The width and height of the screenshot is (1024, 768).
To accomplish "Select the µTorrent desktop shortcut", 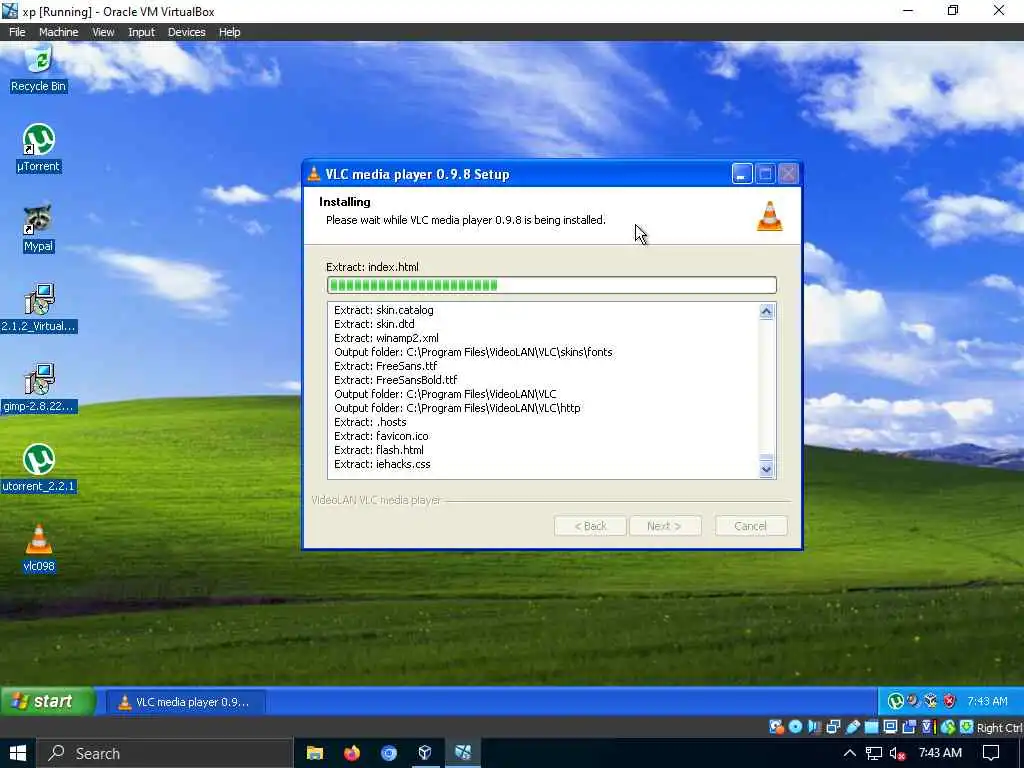I will (39, 148).
